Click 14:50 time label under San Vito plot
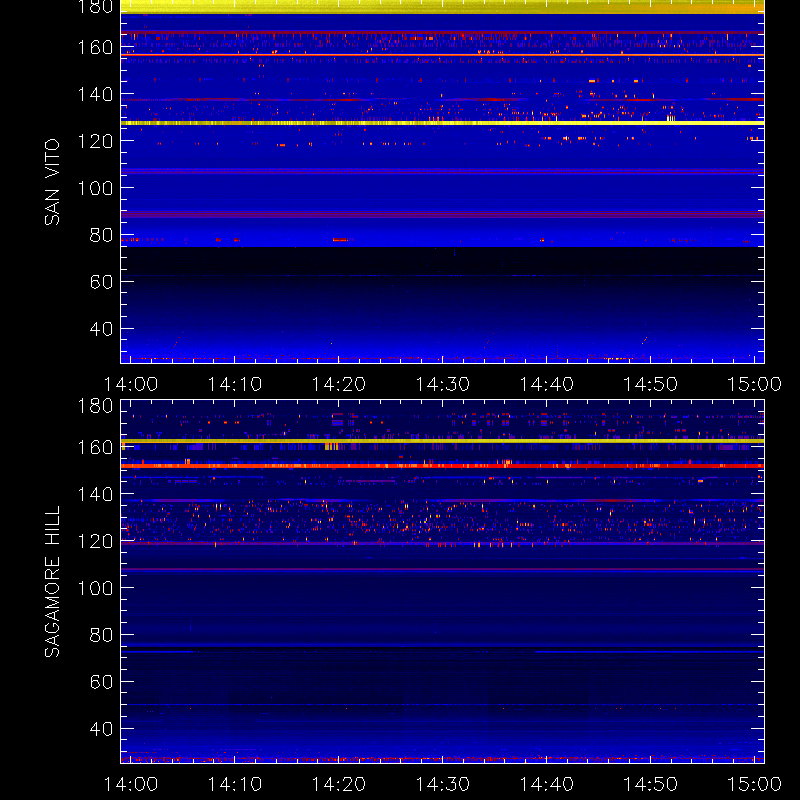Image resolution: width=800 pixels, height=800 pixels. [651, 384]
